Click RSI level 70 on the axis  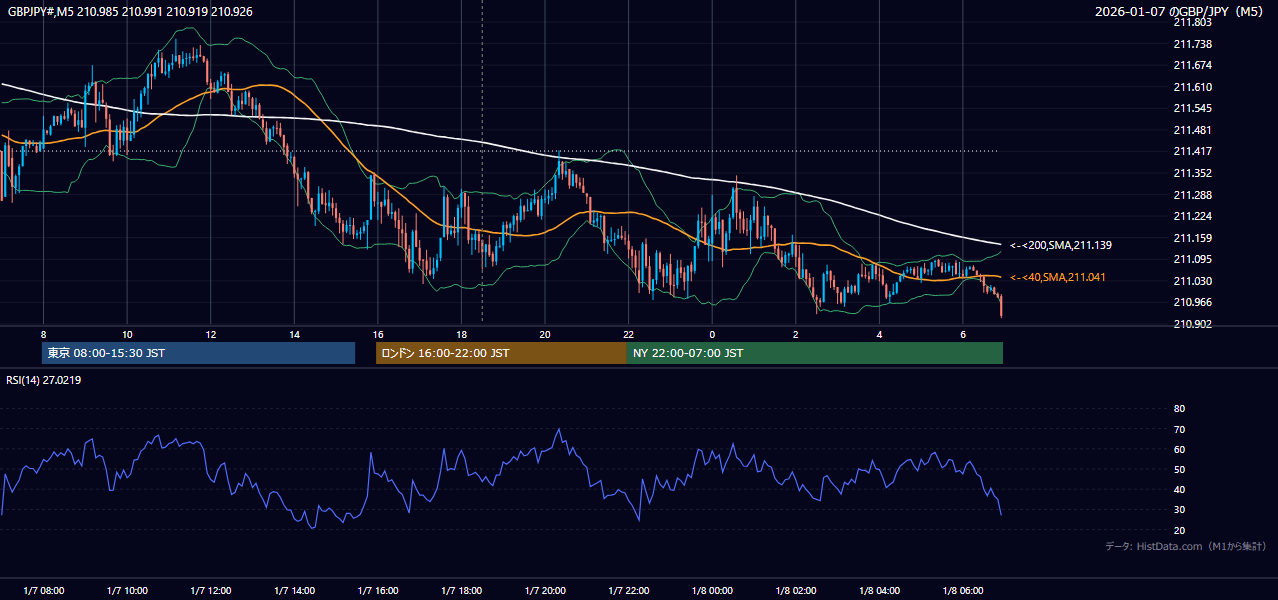tap(1179, 429)
